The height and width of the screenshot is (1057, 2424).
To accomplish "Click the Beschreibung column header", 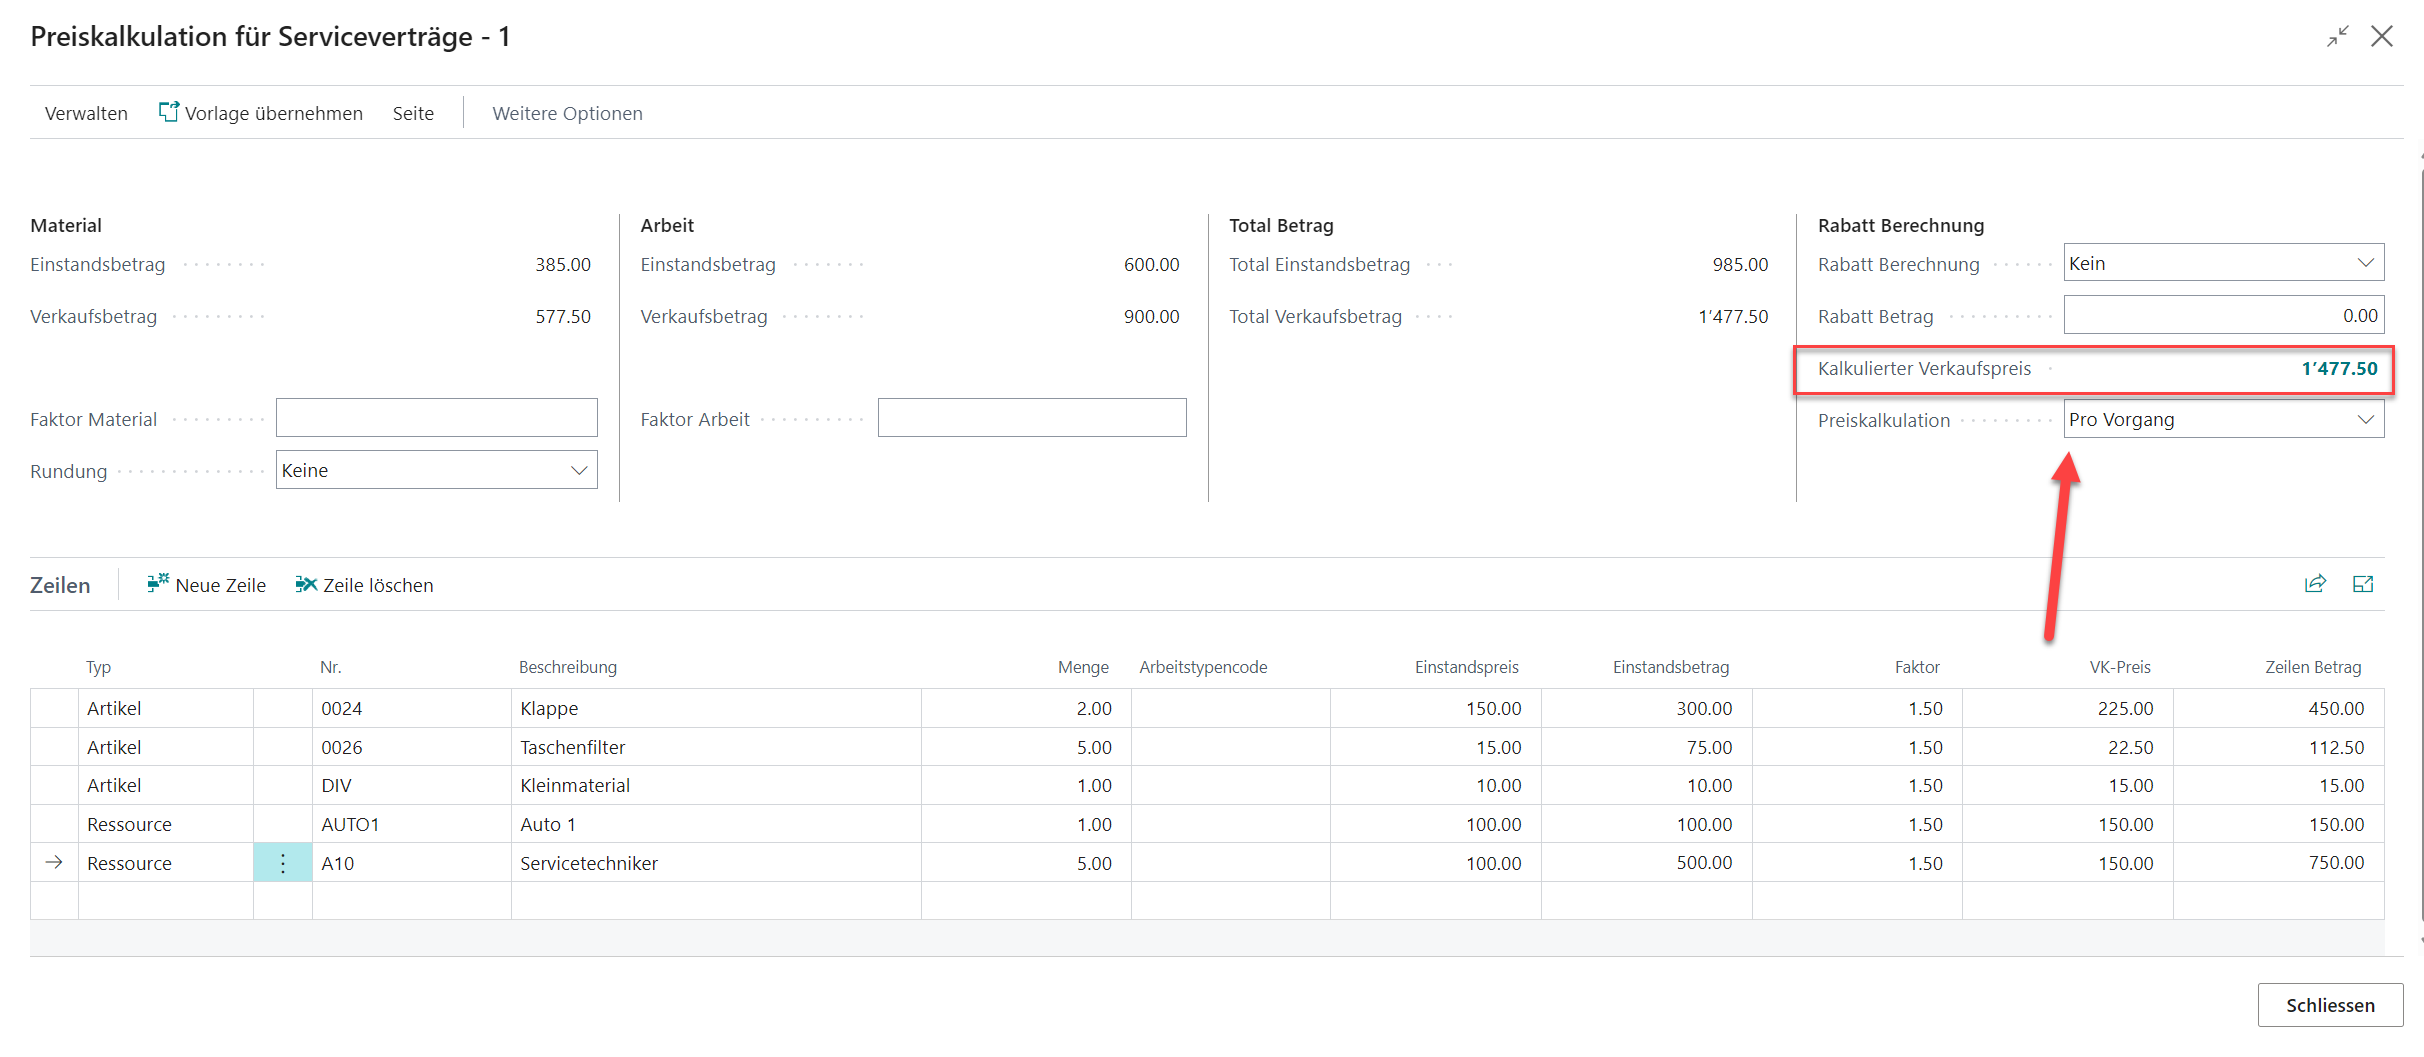I will click(x=567, y=667).
